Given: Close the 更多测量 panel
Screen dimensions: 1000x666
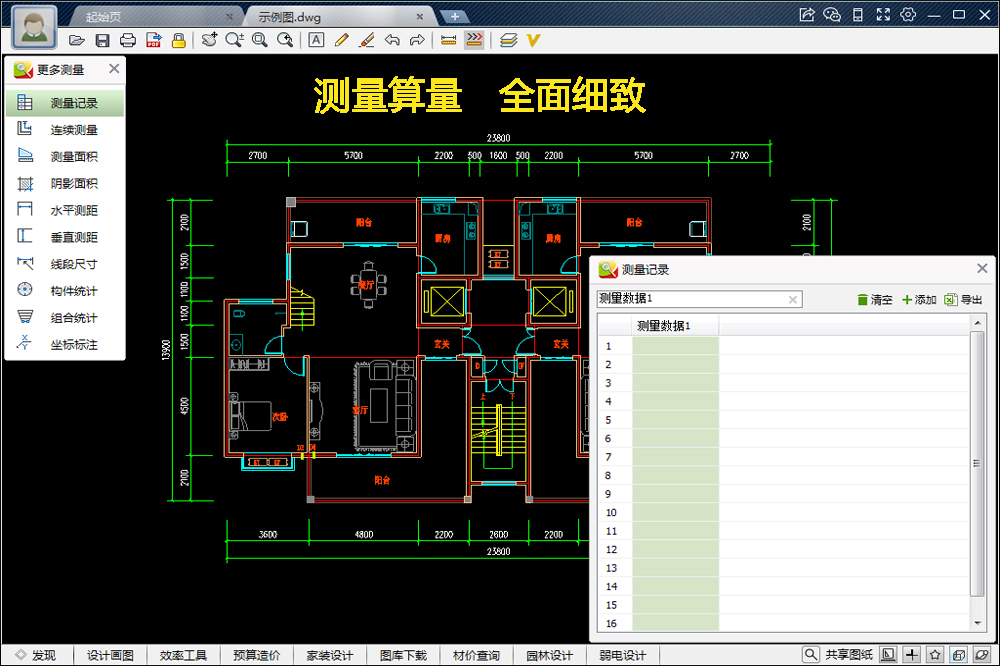Looking at the screenshot, I should (x=114, y=68).
